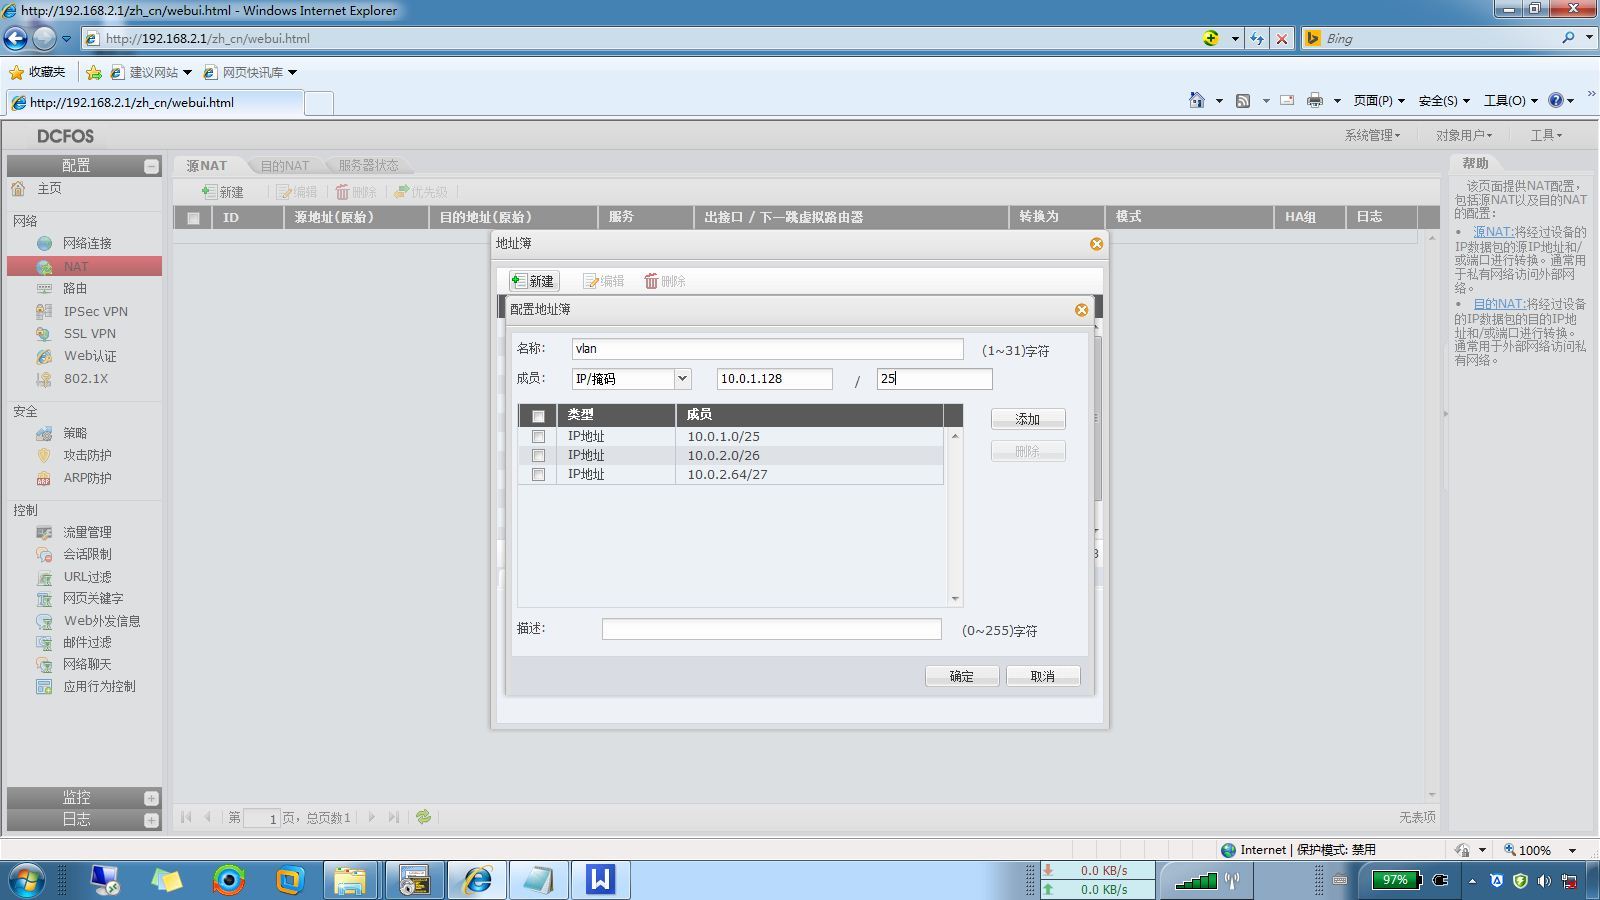Confirm with the 确定 button
The width and height of the screenshot is (1600, 900).
[962, 676]
